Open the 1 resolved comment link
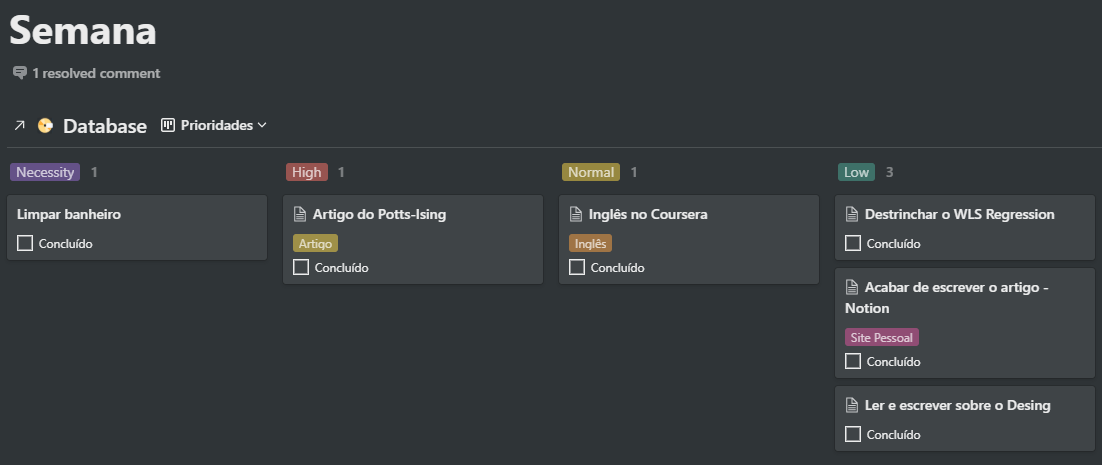Viewport: 1102px width, 465px height. coord(96,73)
